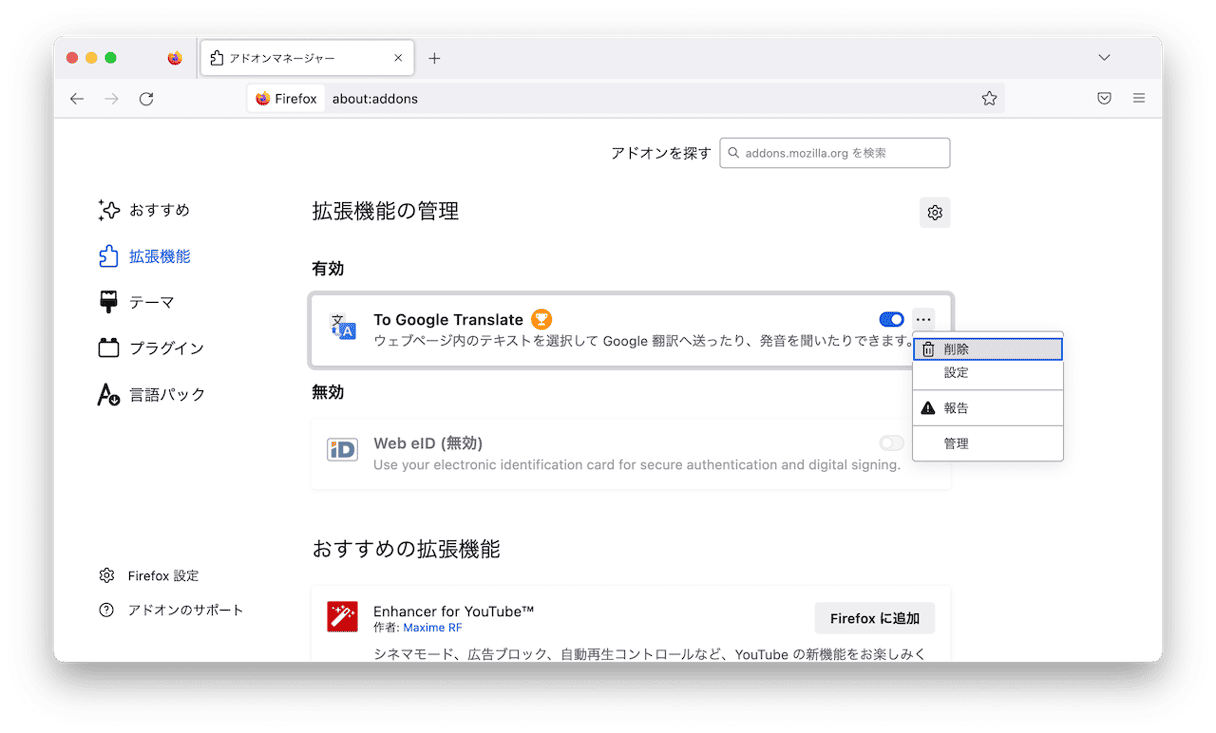1216x733 pixels.
Task: Click the recommended trophy badge
Action: coord(541,319)
